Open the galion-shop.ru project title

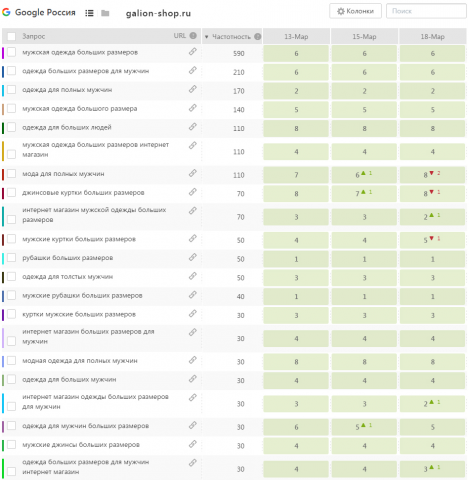click(x=158, y=13)
